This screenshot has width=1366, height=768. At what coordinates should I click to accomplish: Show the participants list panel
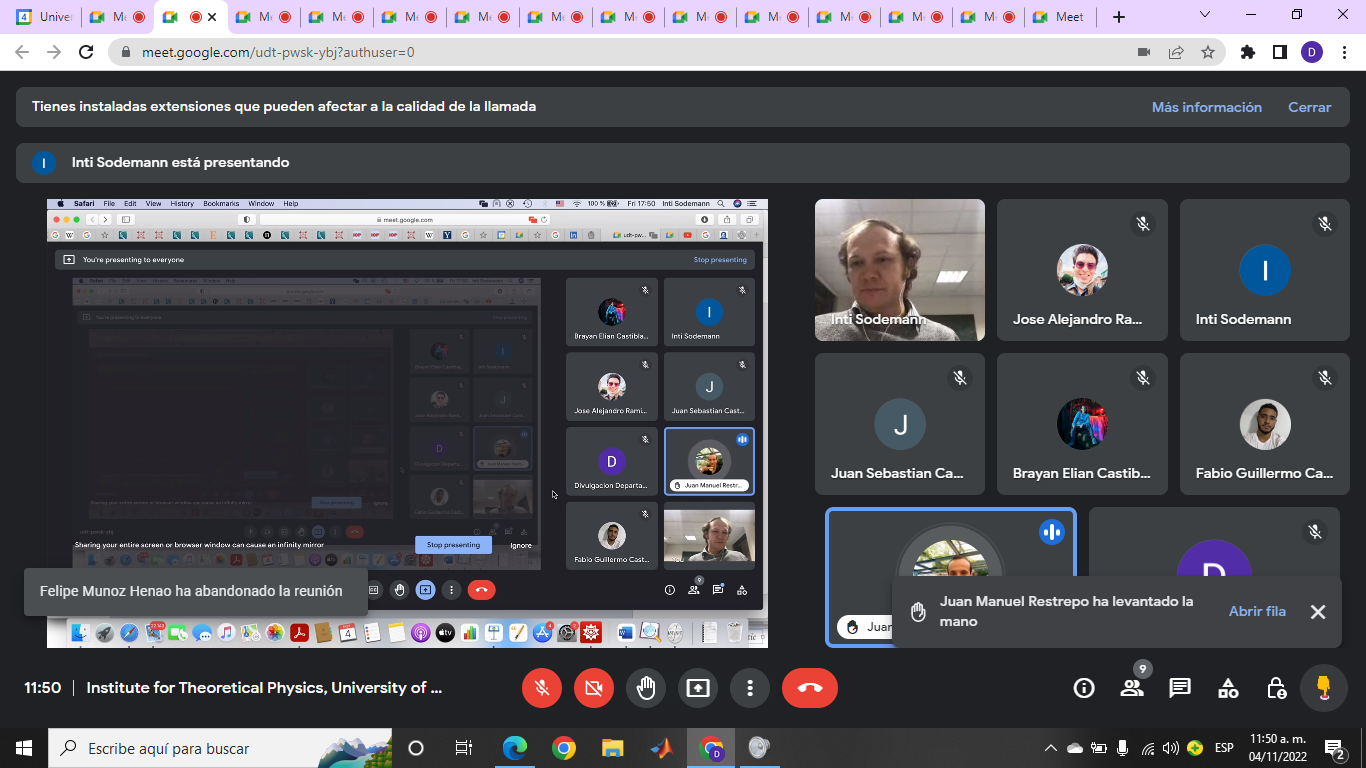click(1132, 688)
